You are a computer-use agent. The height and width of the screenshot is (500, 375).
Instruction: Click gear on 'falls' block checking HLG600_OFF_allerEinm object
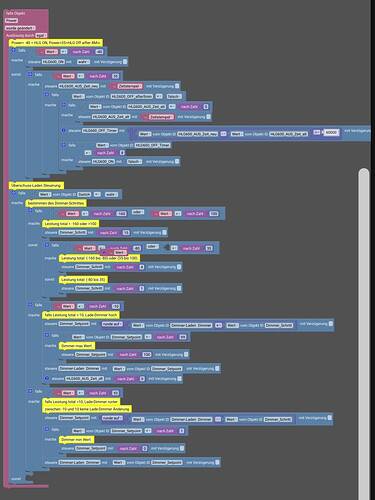click(47, 95)
